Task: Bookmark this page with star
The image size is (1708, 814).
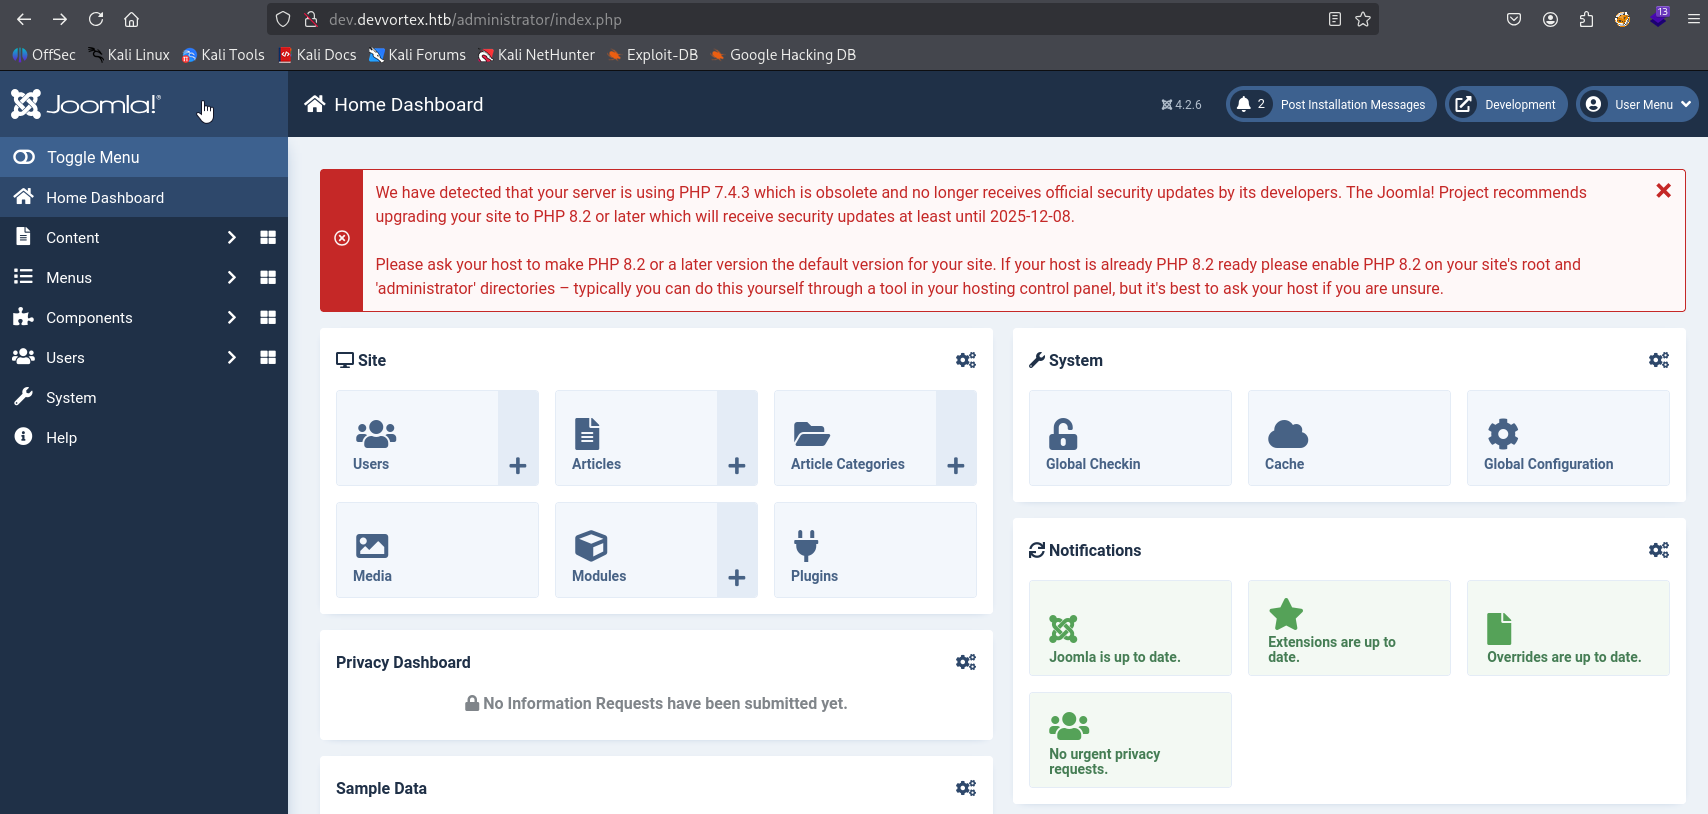Action: click(1362, 19)
